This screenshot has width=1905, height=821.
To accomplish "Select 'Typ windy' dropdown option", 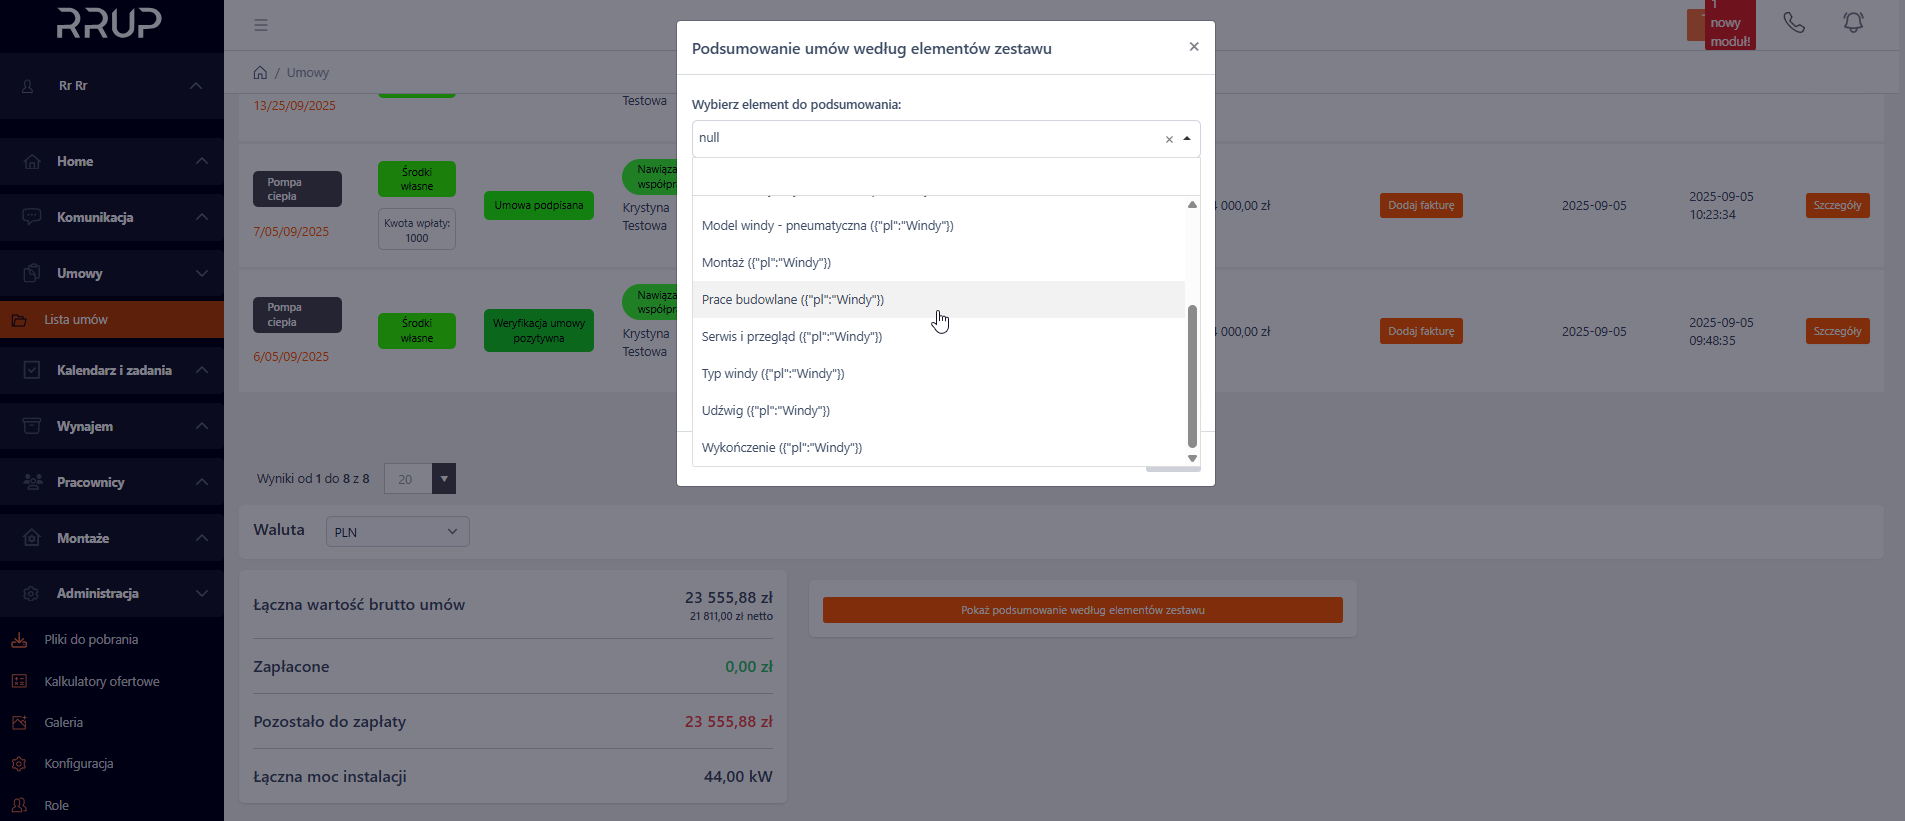I will pos(772,374).
